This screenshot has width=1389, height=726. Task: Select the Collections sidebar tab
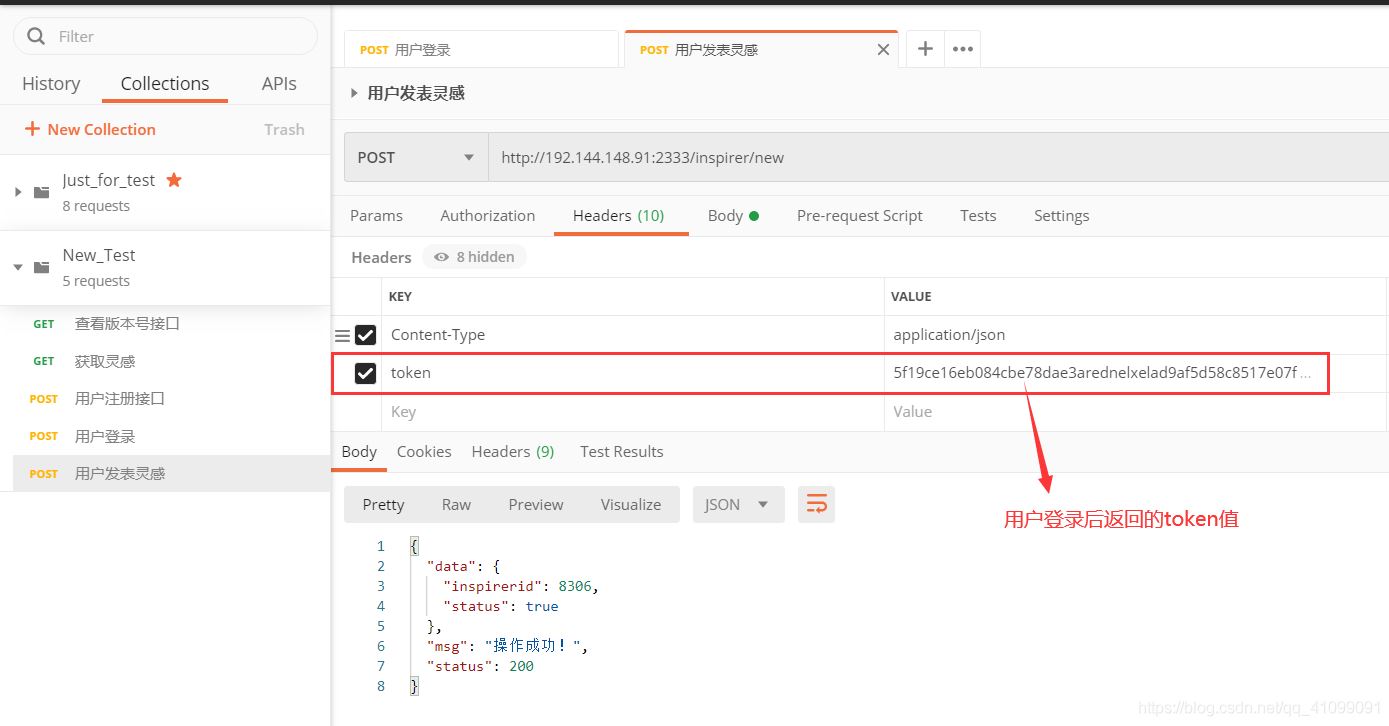[x=165, y=84]
